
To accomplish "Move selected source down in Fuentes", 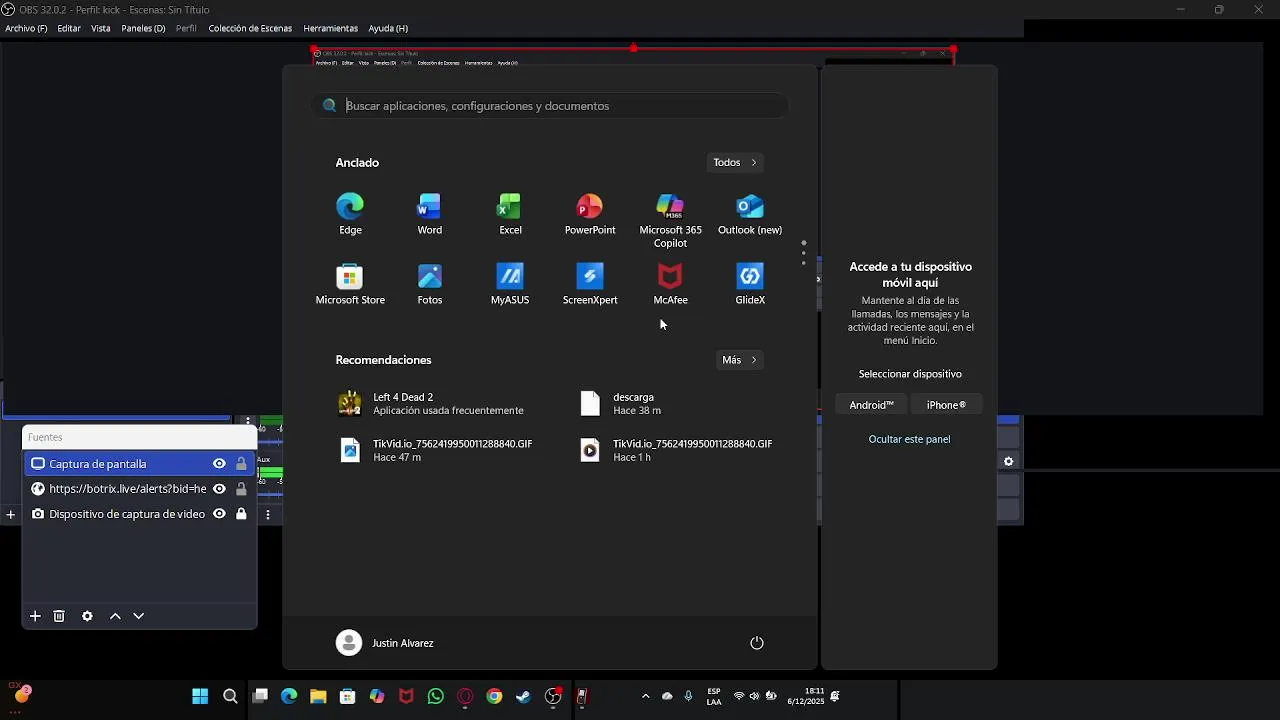I will 139,616.
